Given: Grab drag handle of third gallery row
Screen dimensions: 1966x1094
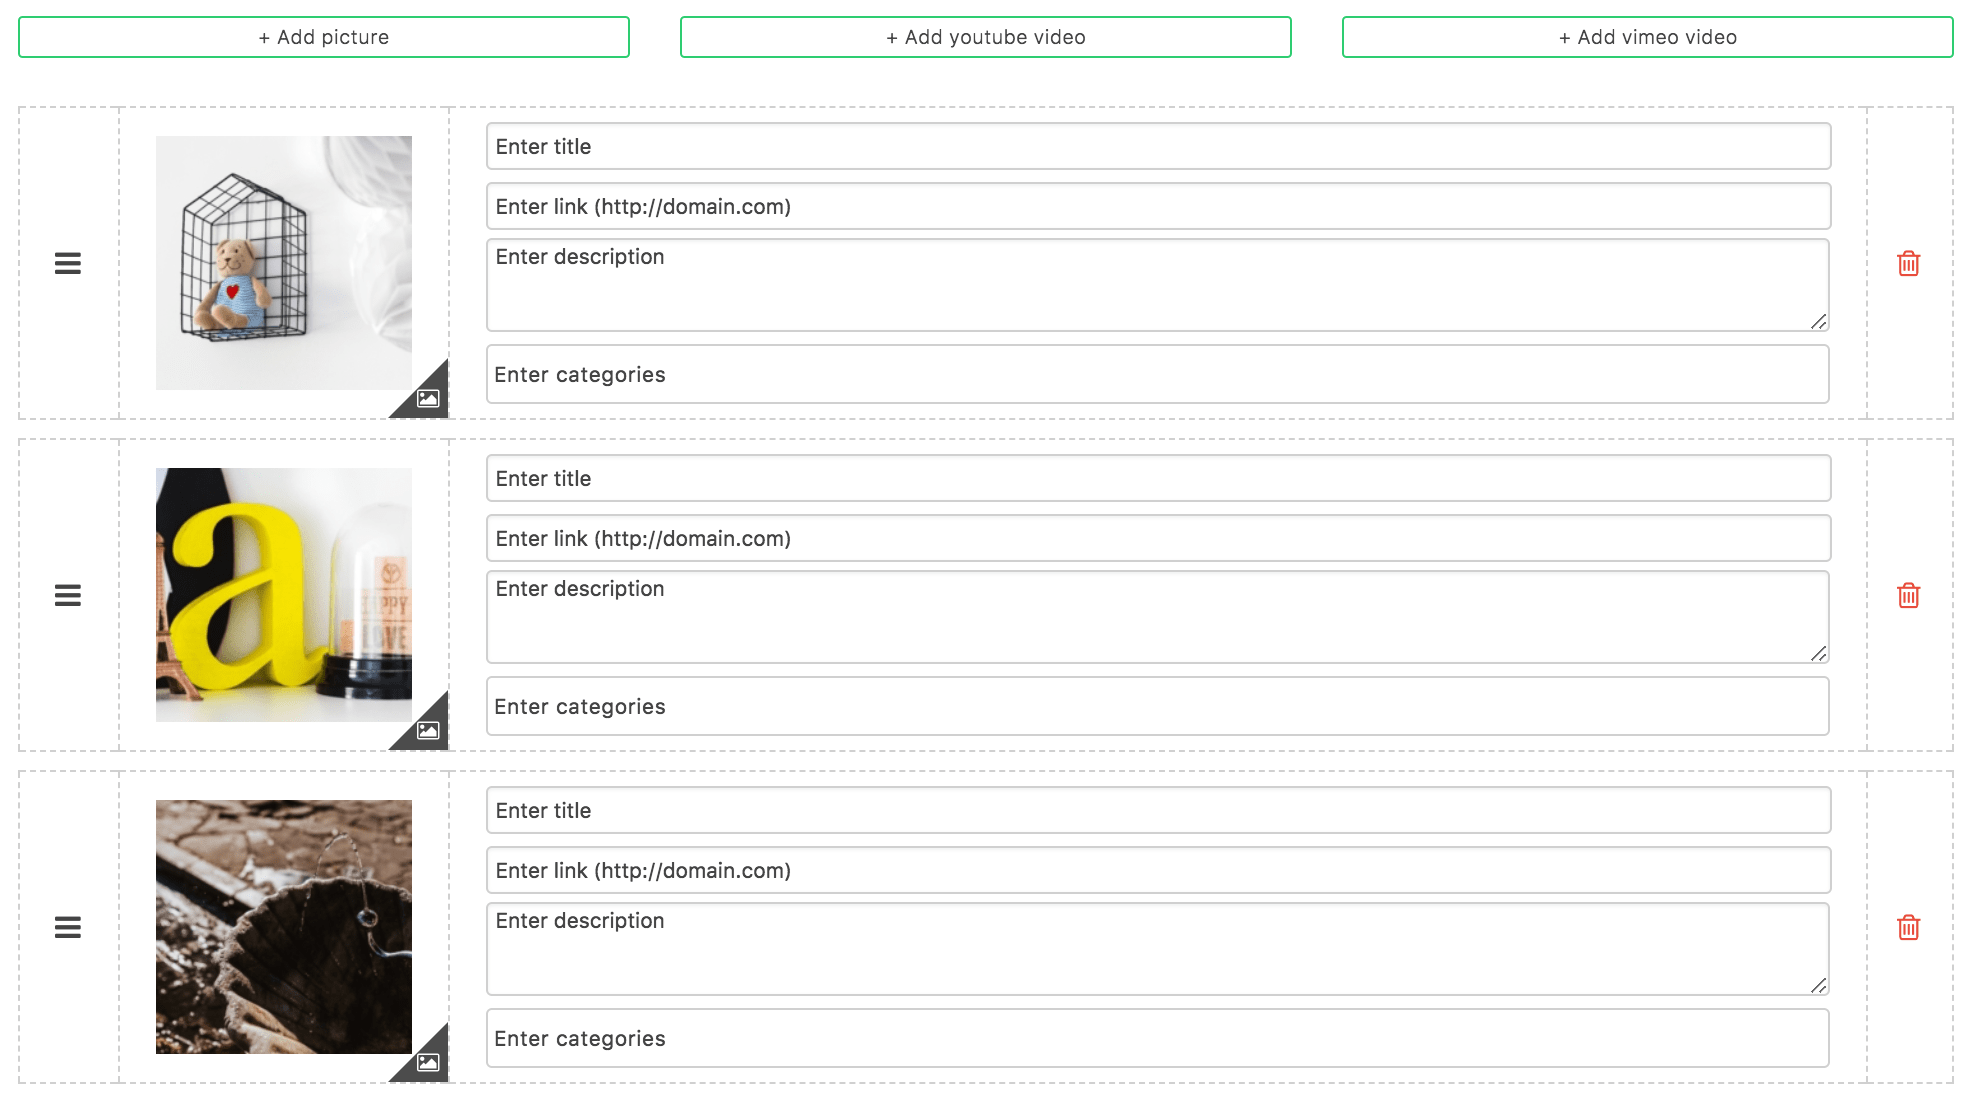Looking at the screenshot, I should coord(67,927).
